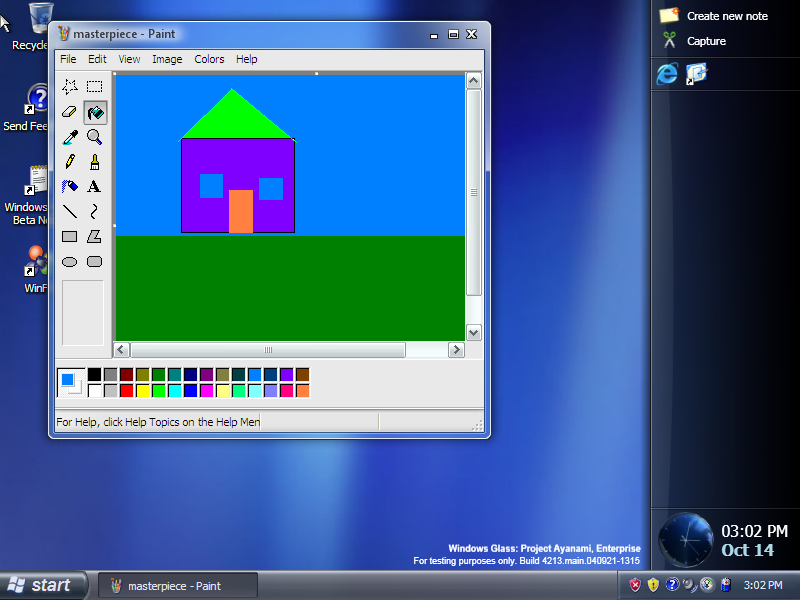Viewport: 800px width, 600px height.
Task: Pick the Eraser tool
Action: (70, 112)
